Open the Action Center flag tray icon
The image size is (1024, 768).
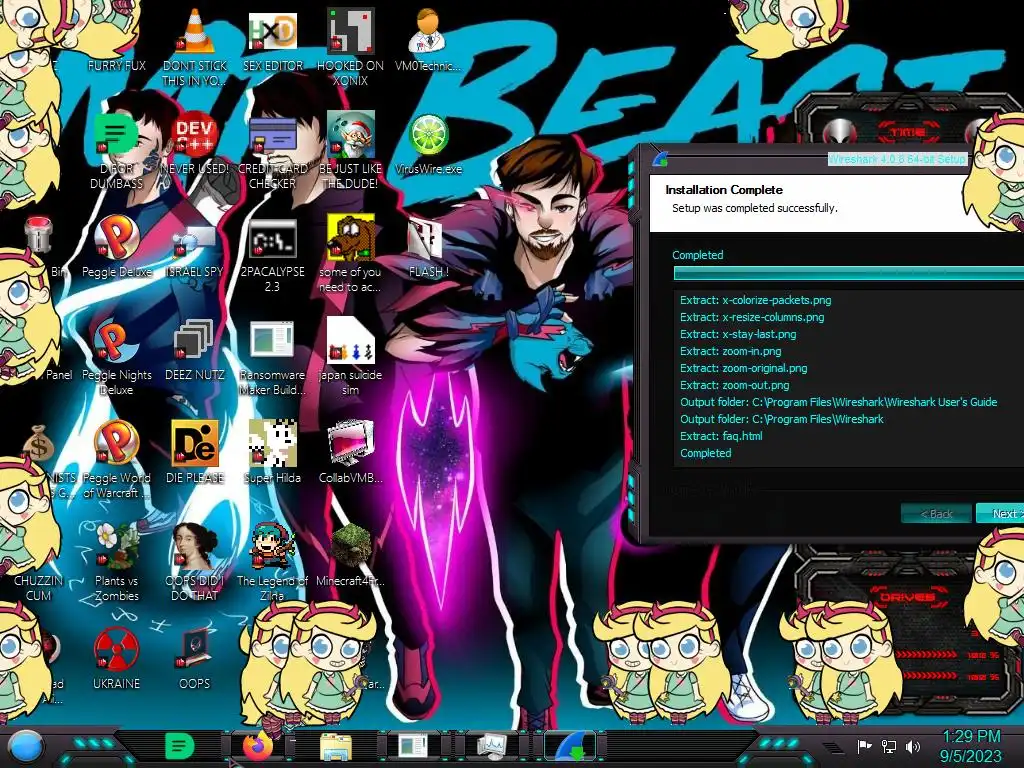point(864,746)
